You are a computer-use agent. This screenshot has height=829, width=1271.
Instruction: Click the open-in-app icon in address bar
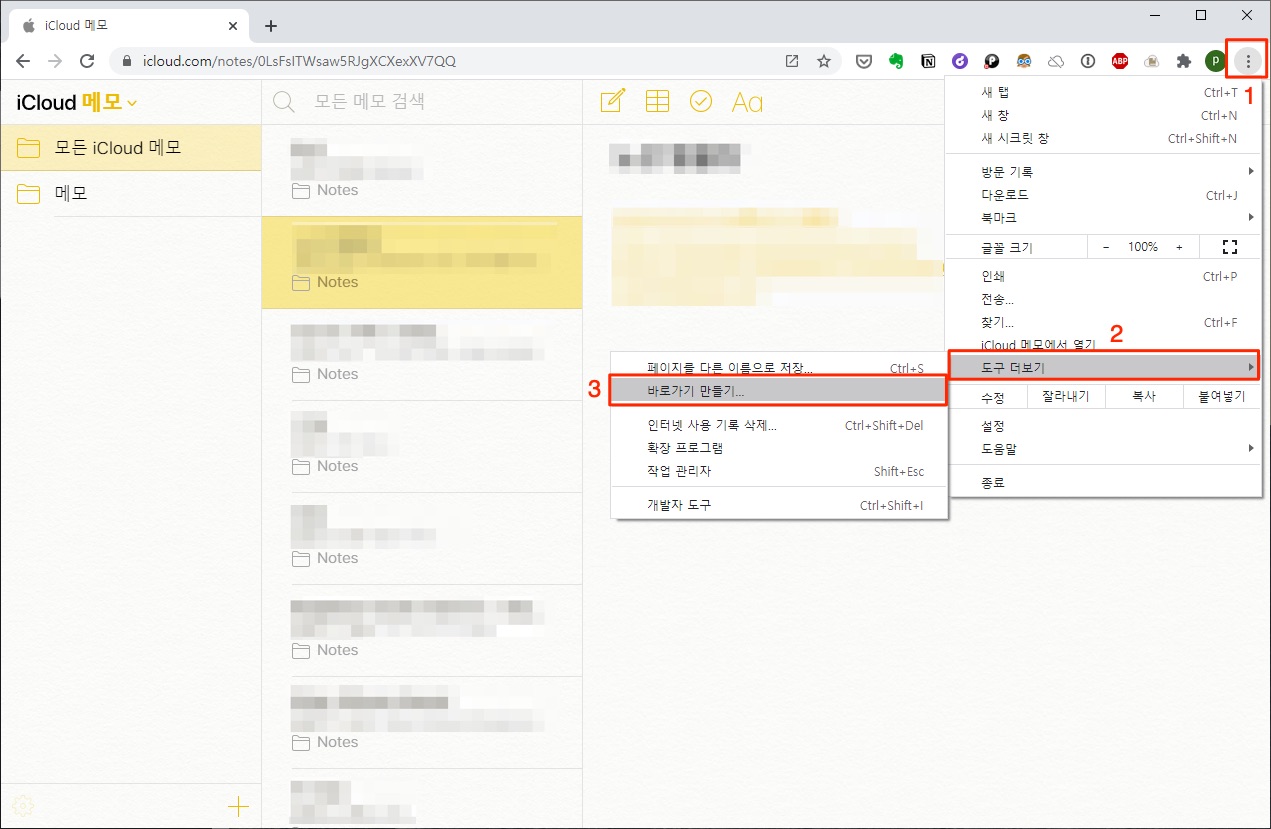tap(792, 61)
